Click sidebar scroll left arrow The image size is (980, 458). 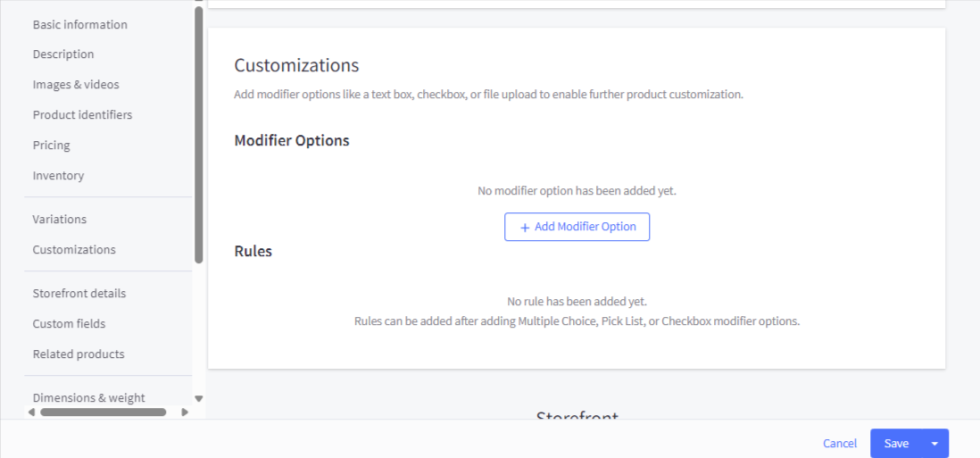(32, 412)
